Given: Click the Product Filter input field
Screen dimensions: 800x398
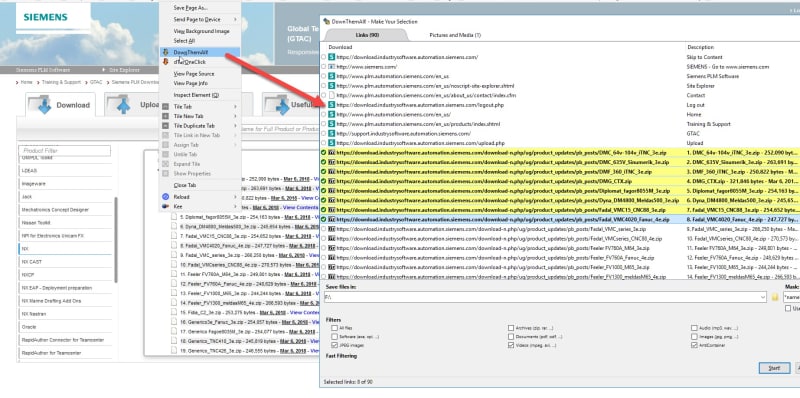Looking at the screenshot, I should (x=65, y=151).
